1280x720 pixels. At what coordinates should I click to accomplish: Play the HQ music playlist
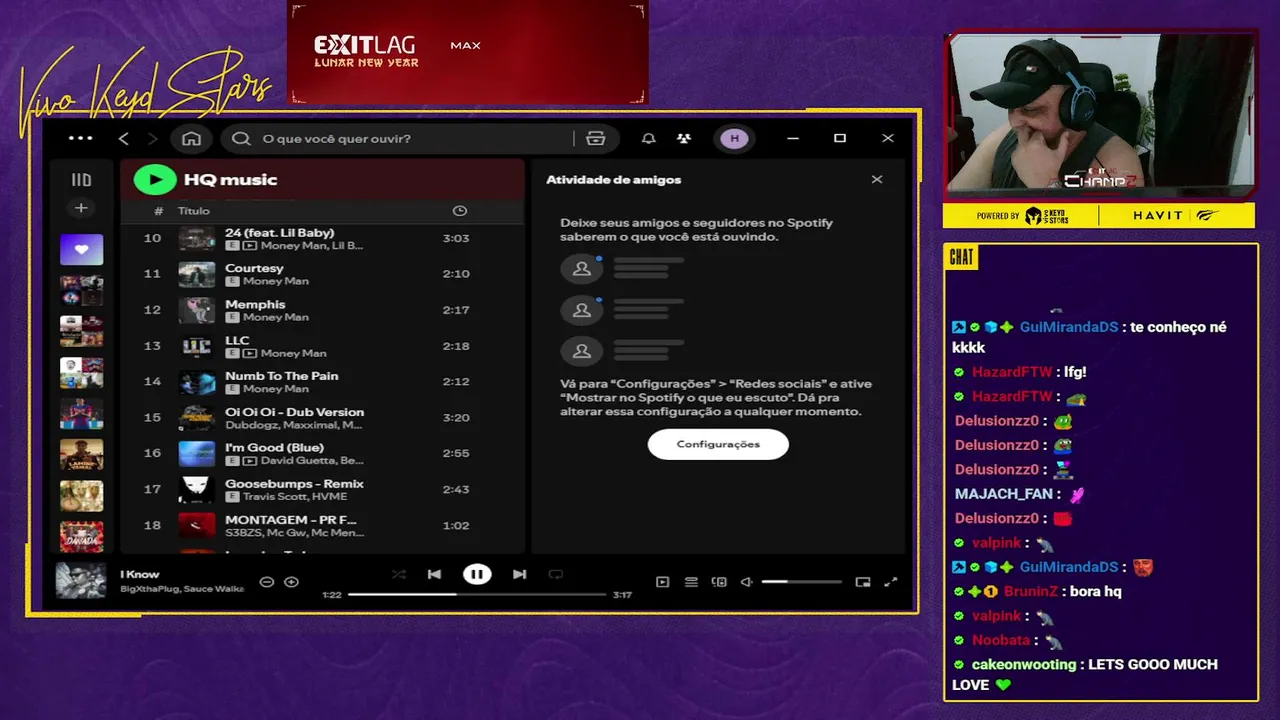pos(155,180)
